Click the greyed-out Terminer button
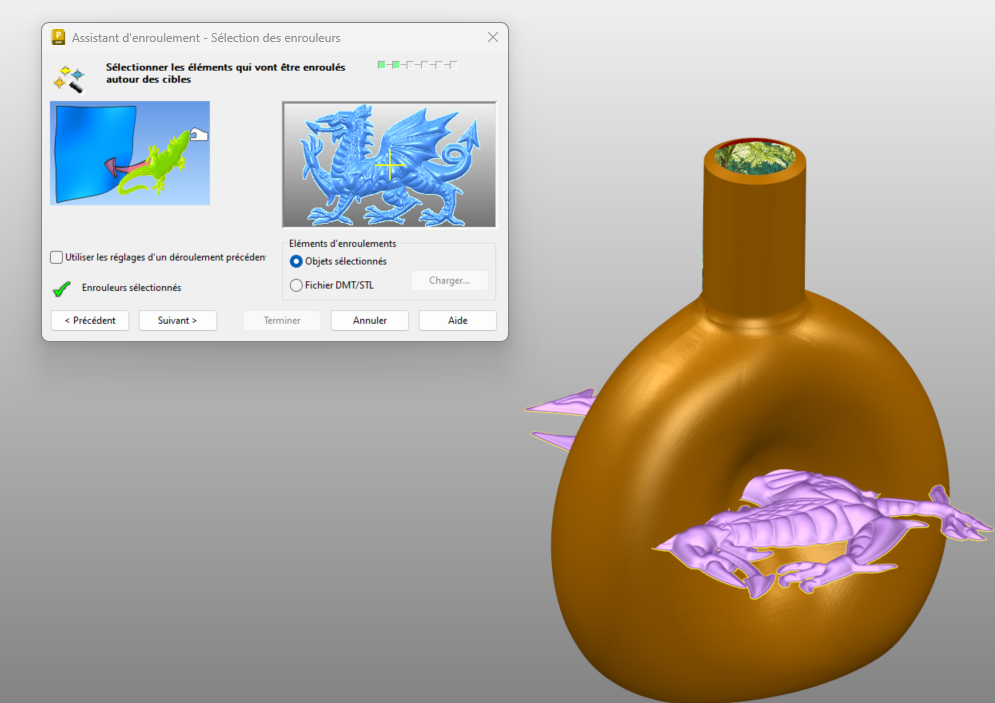 click(x=282, y=320)
